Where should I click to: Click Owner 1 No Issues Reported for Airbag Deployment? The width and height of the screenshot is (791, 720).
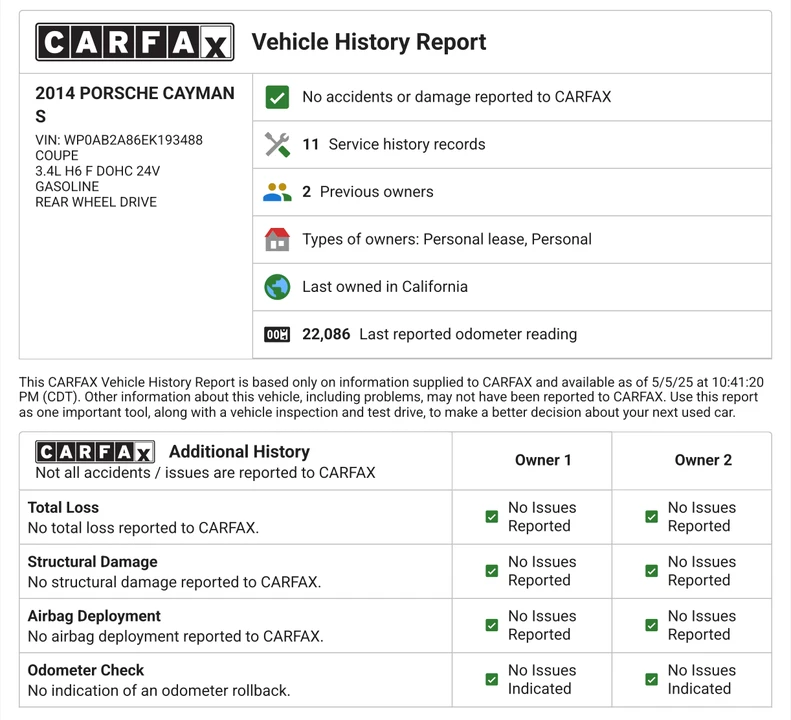point(542,625)
